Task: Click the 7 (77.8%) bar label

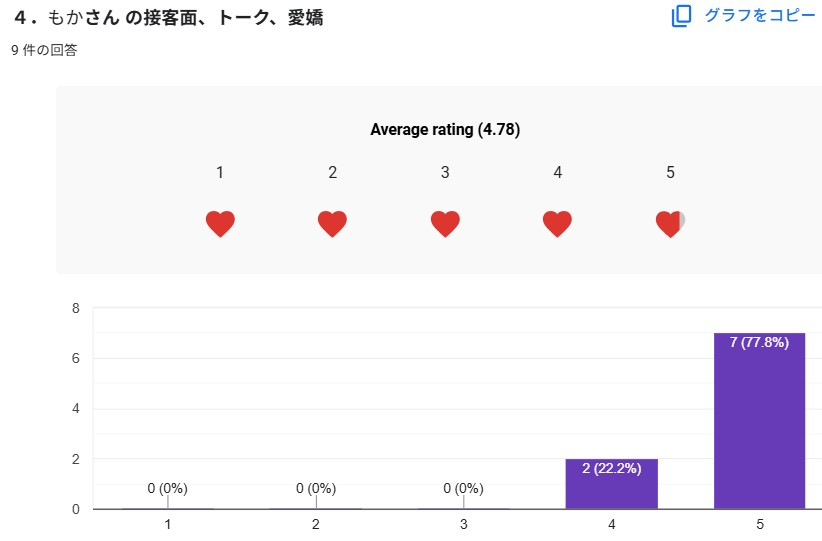Action: [759, 343]
